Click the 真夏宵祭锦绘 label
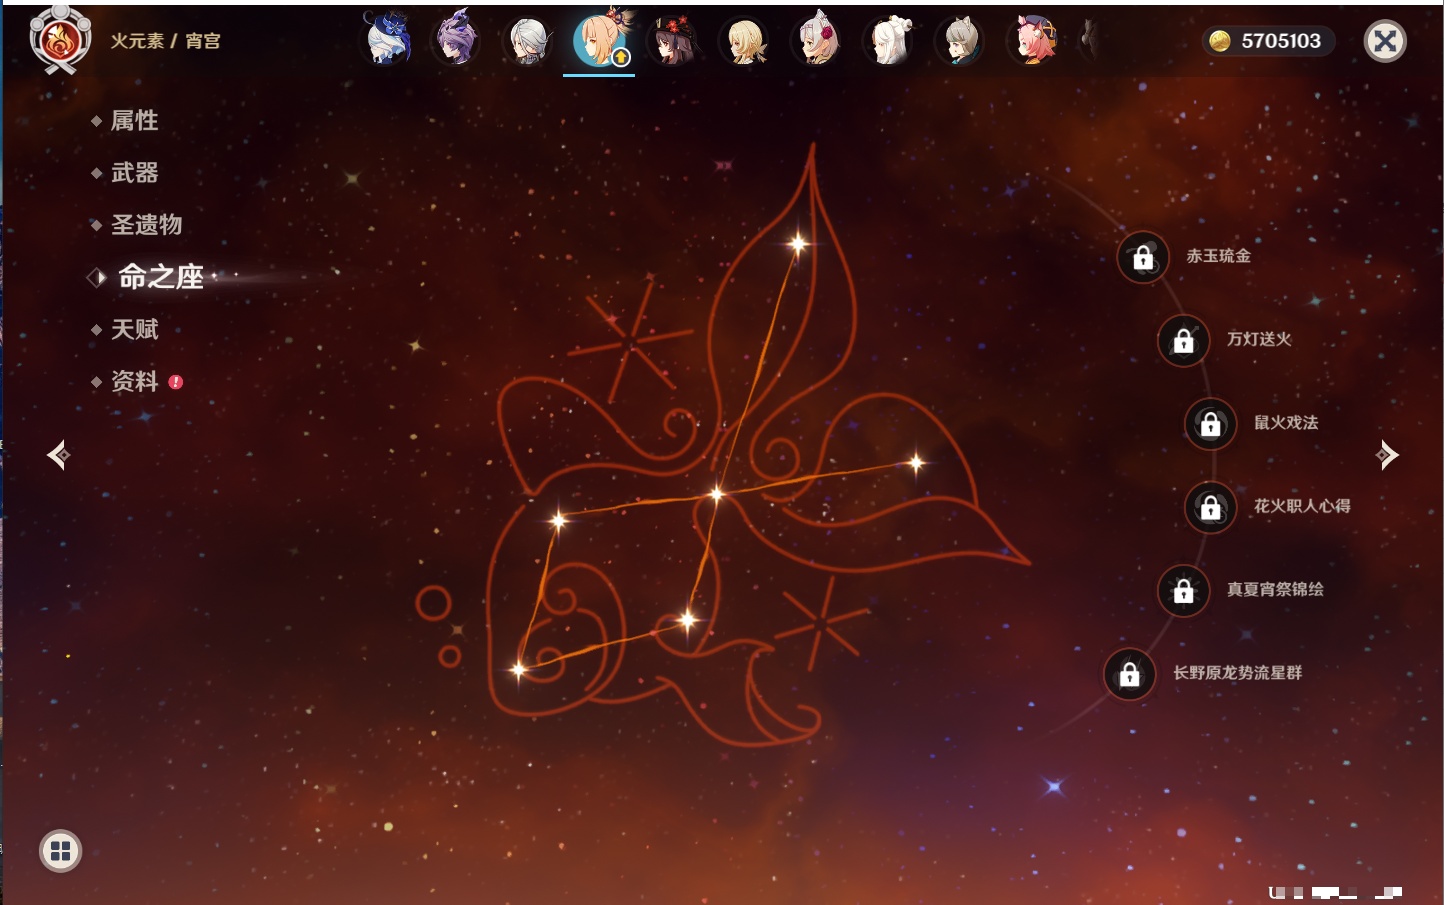 pos(1275,589)
